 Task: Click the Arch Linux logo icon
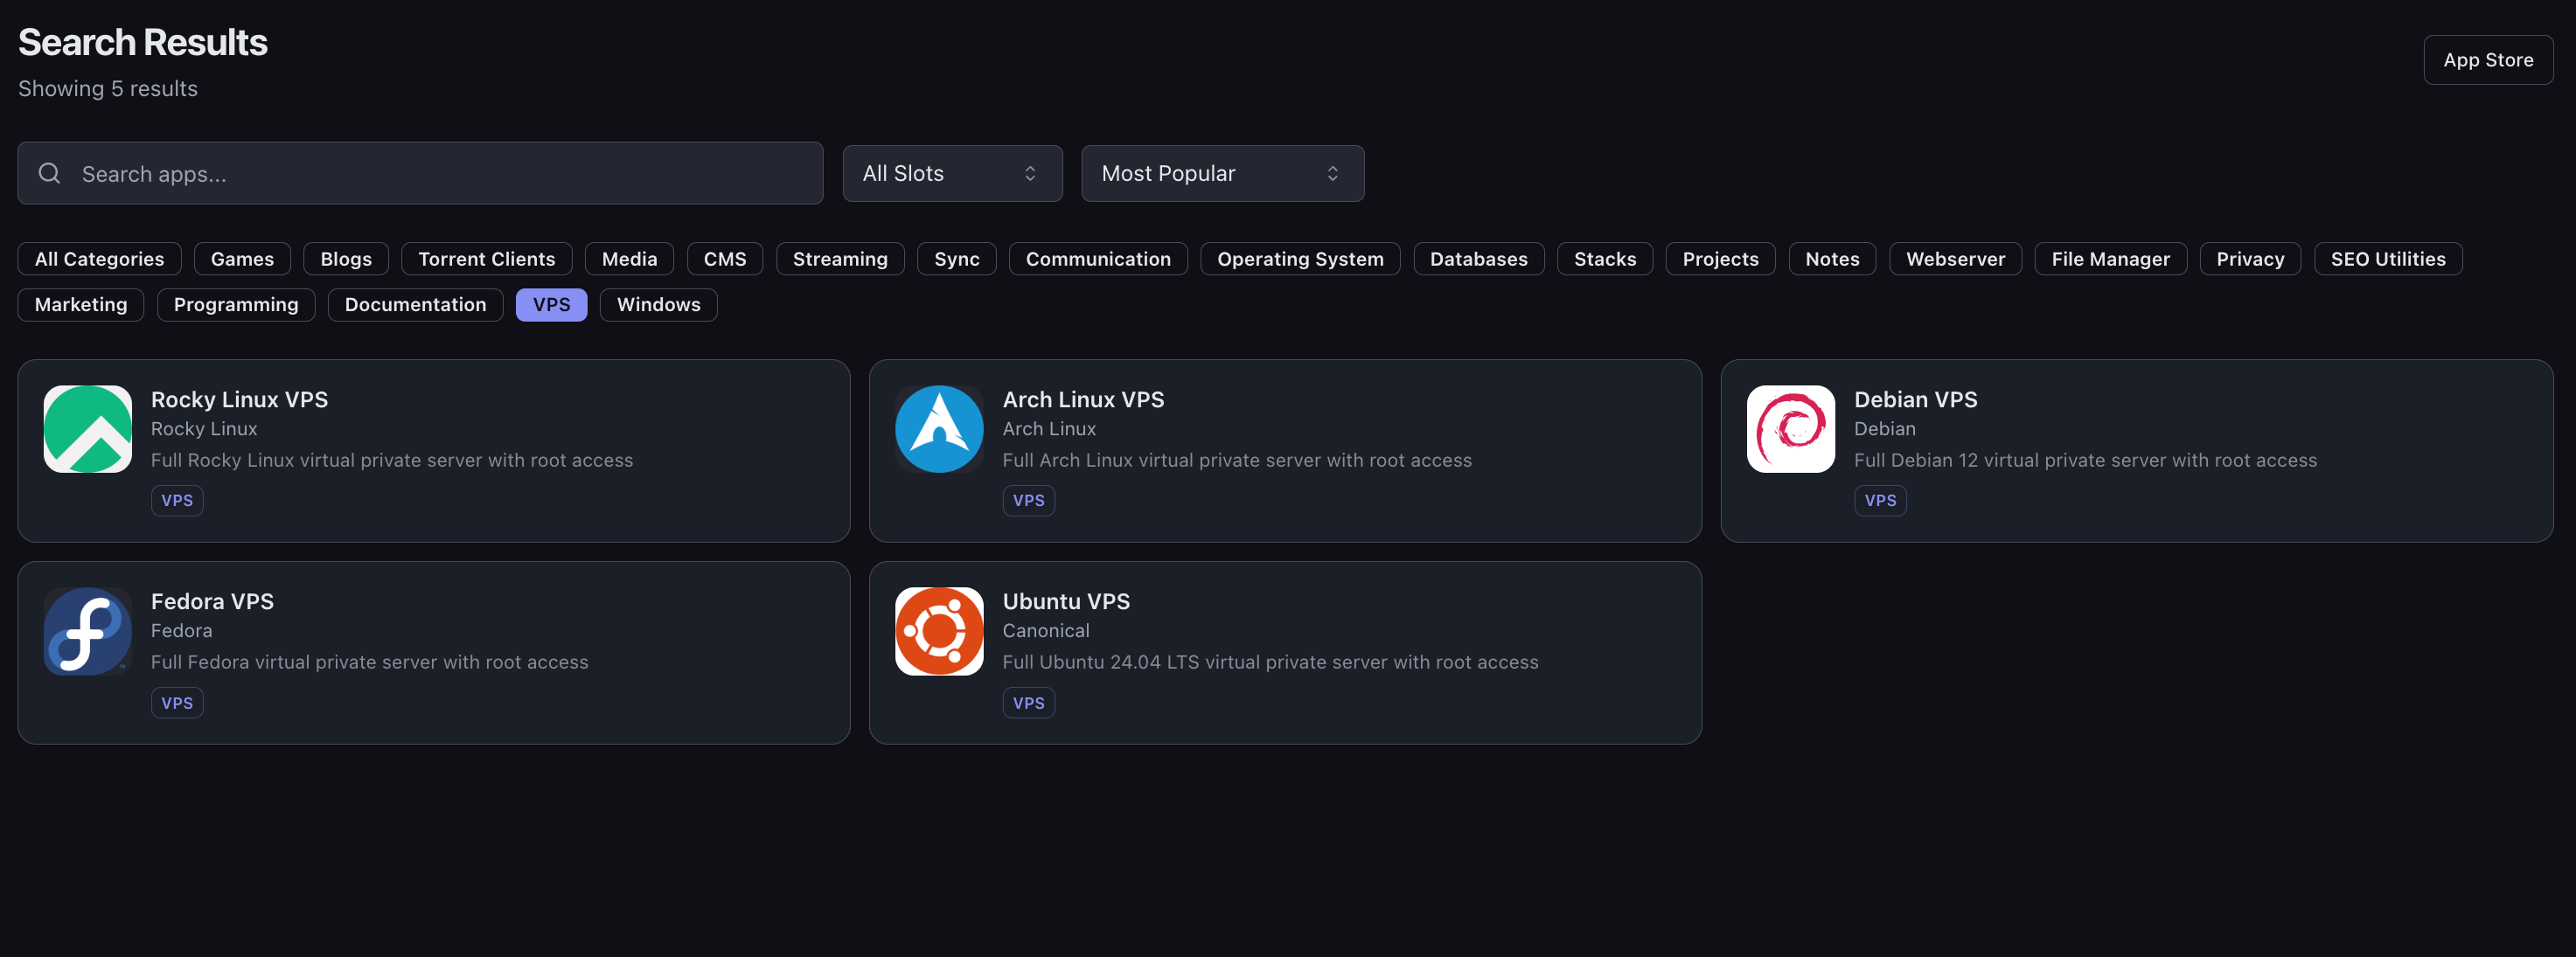[939, 429]
